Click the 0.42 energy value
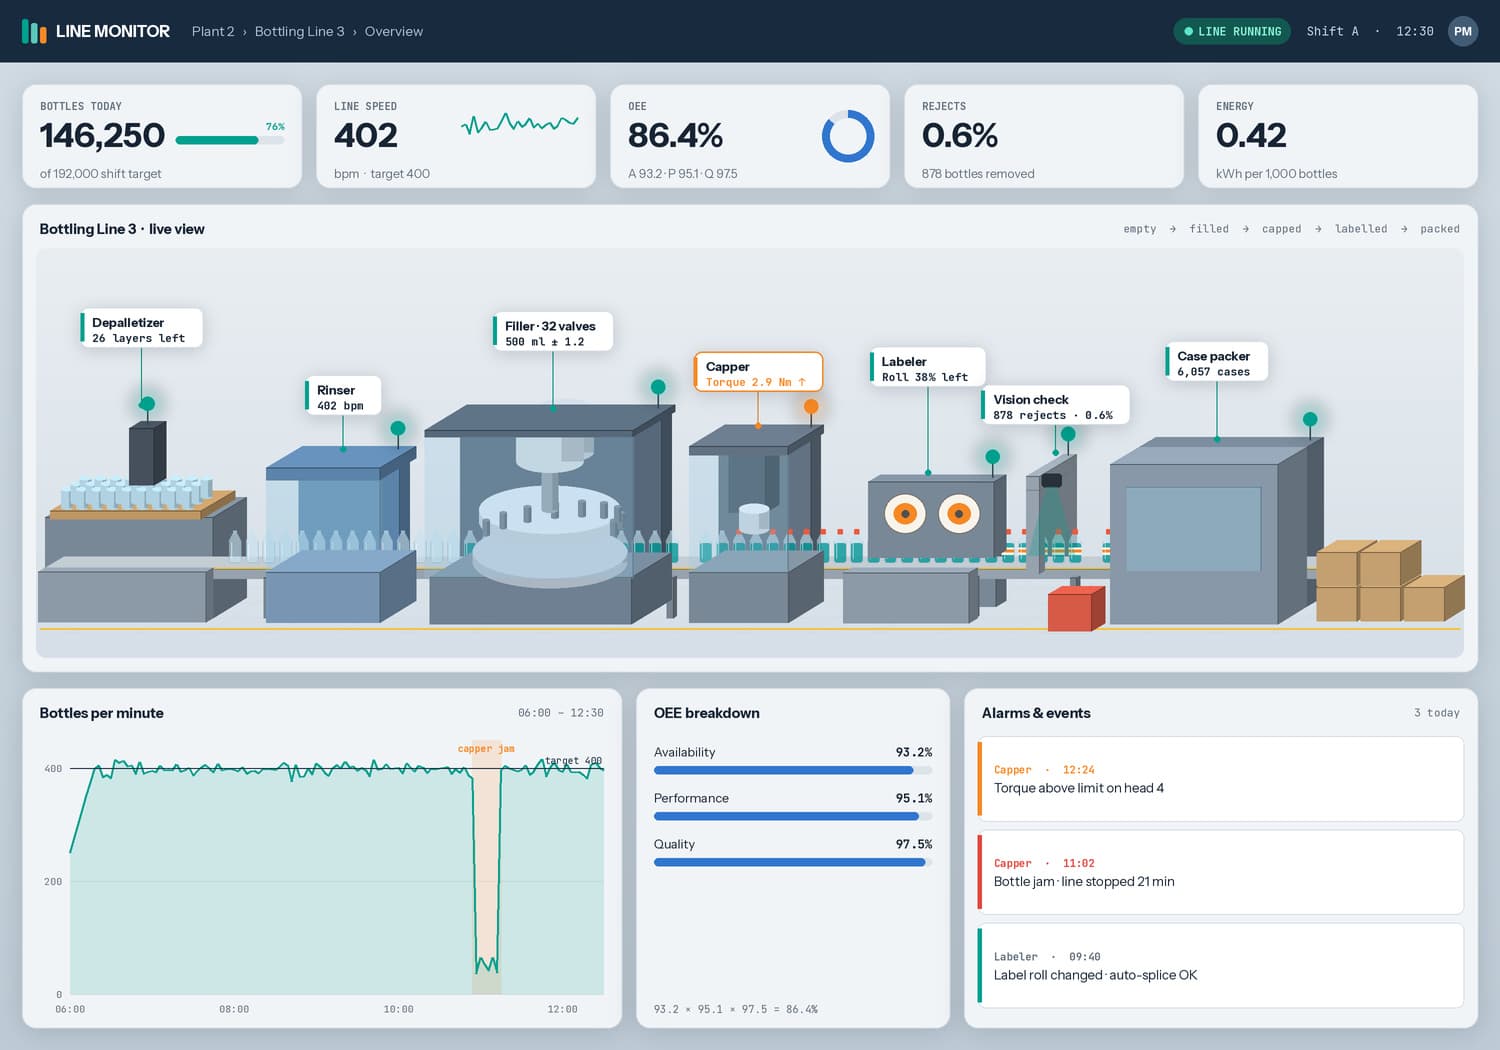This screenshot has width=1500, height=1050. [x=1251, y=135]
